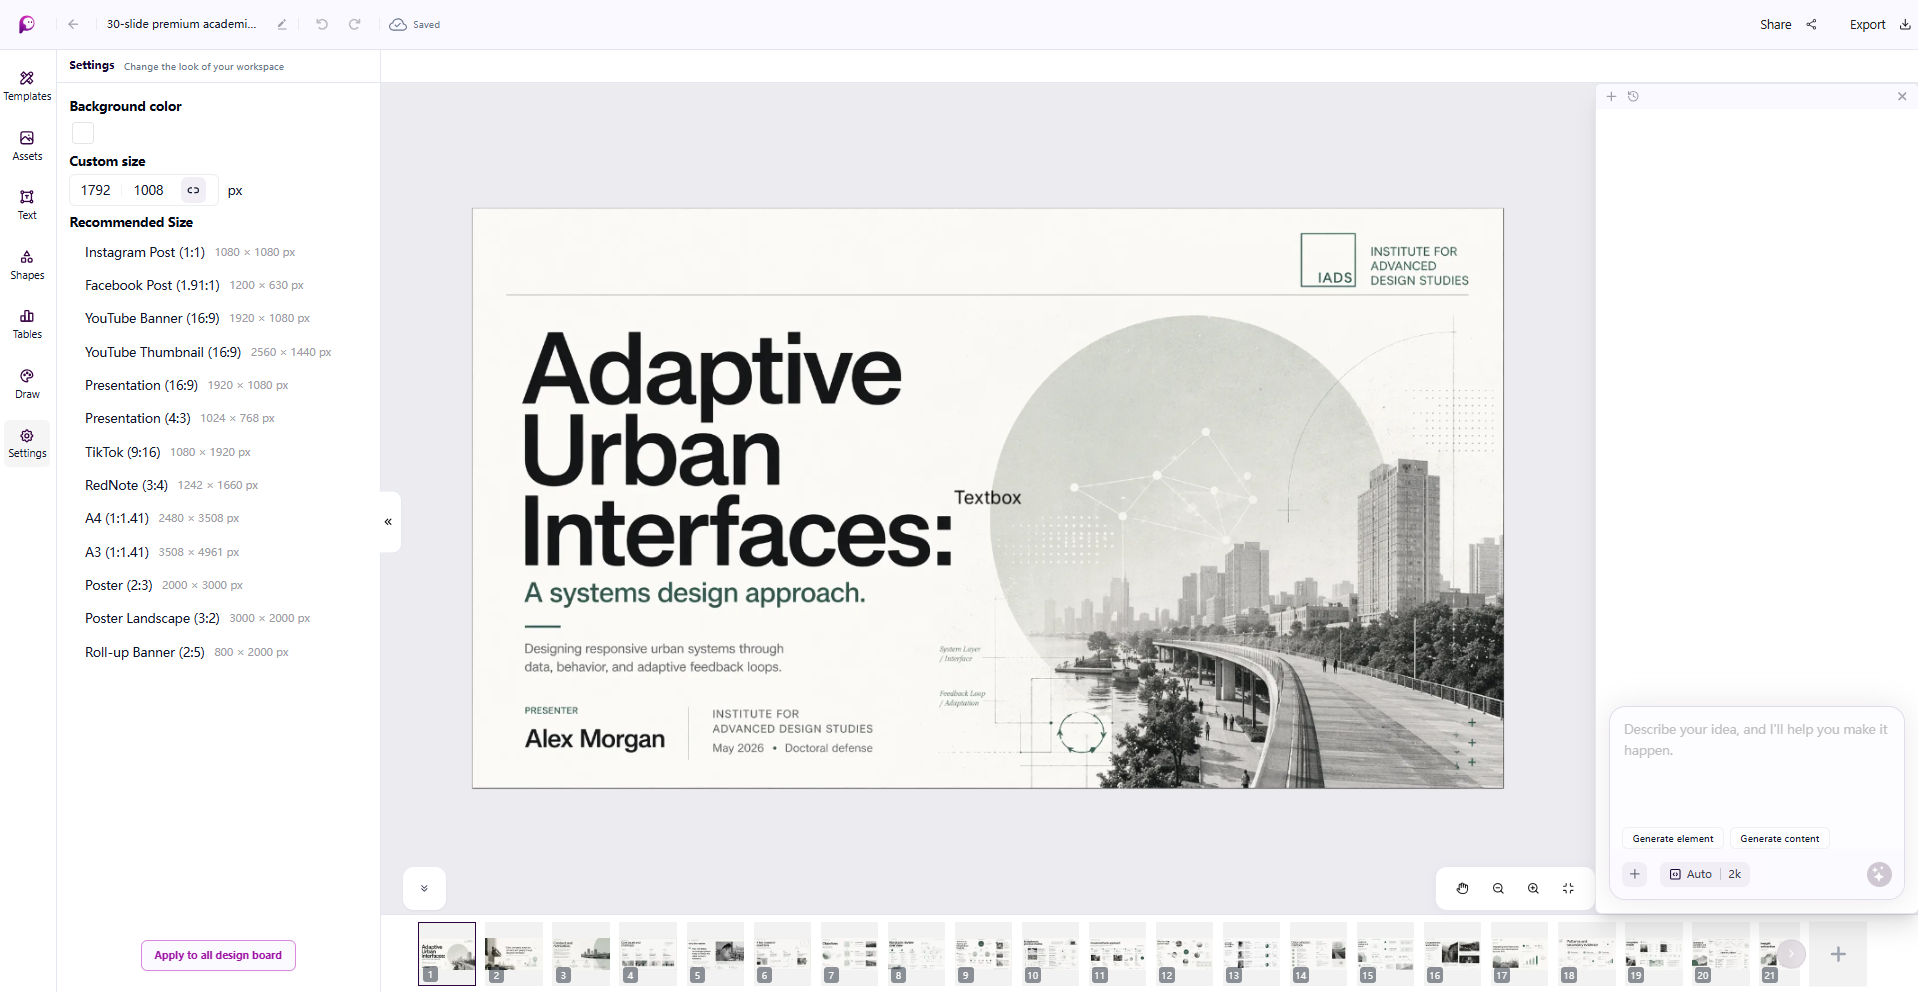The image size is (1918, 992).
Task: Click Generate content
Action: (x=1780, y=838)
